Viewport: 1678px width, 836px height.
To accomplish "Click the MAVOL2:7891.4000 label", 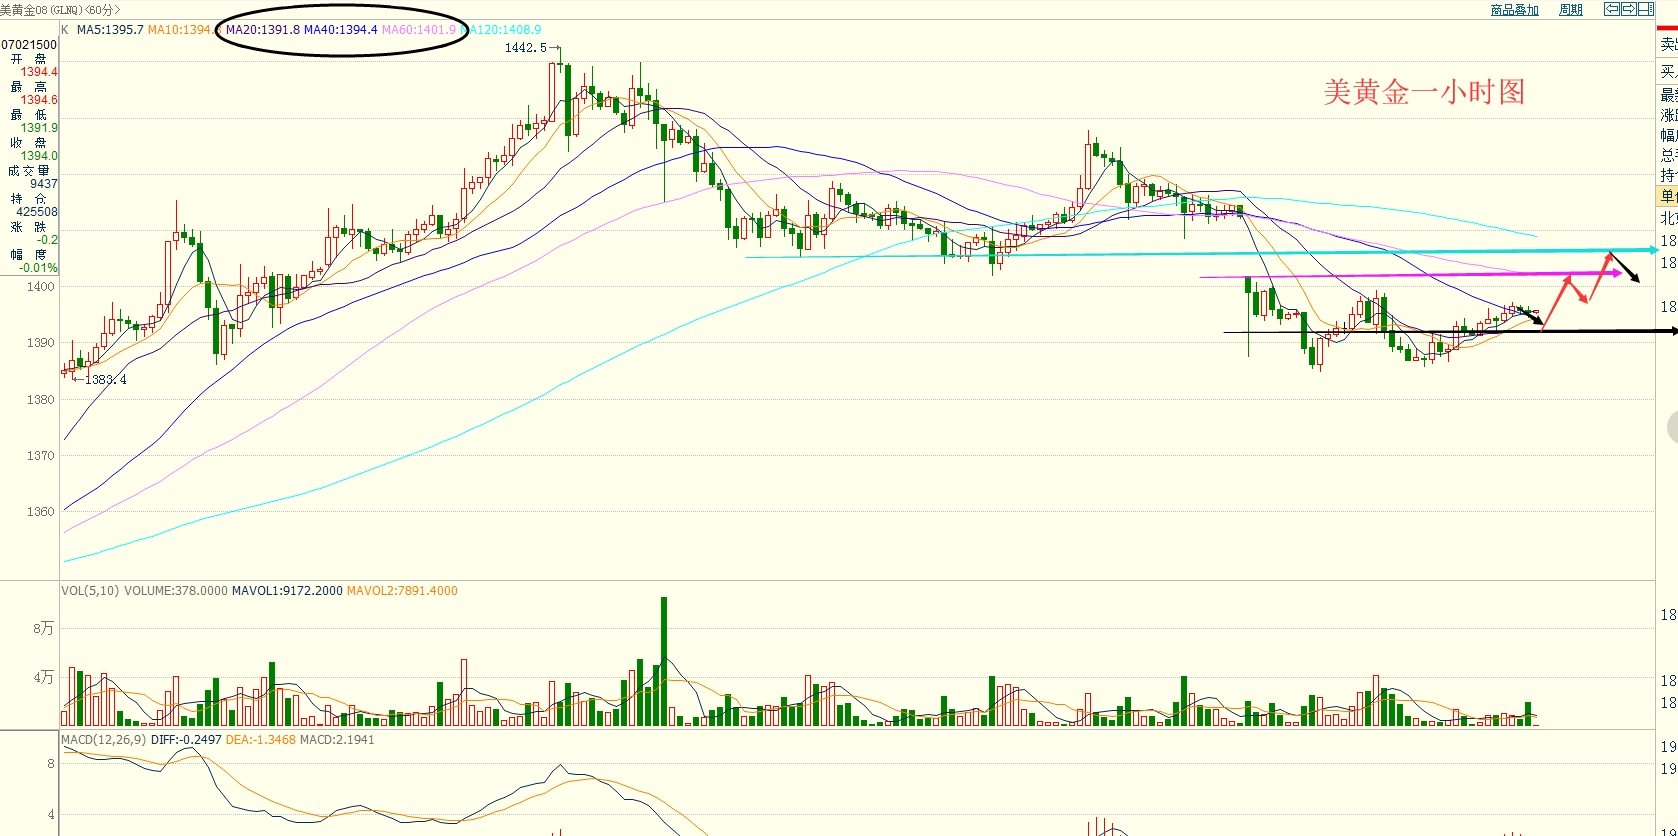I will (402, 591).
